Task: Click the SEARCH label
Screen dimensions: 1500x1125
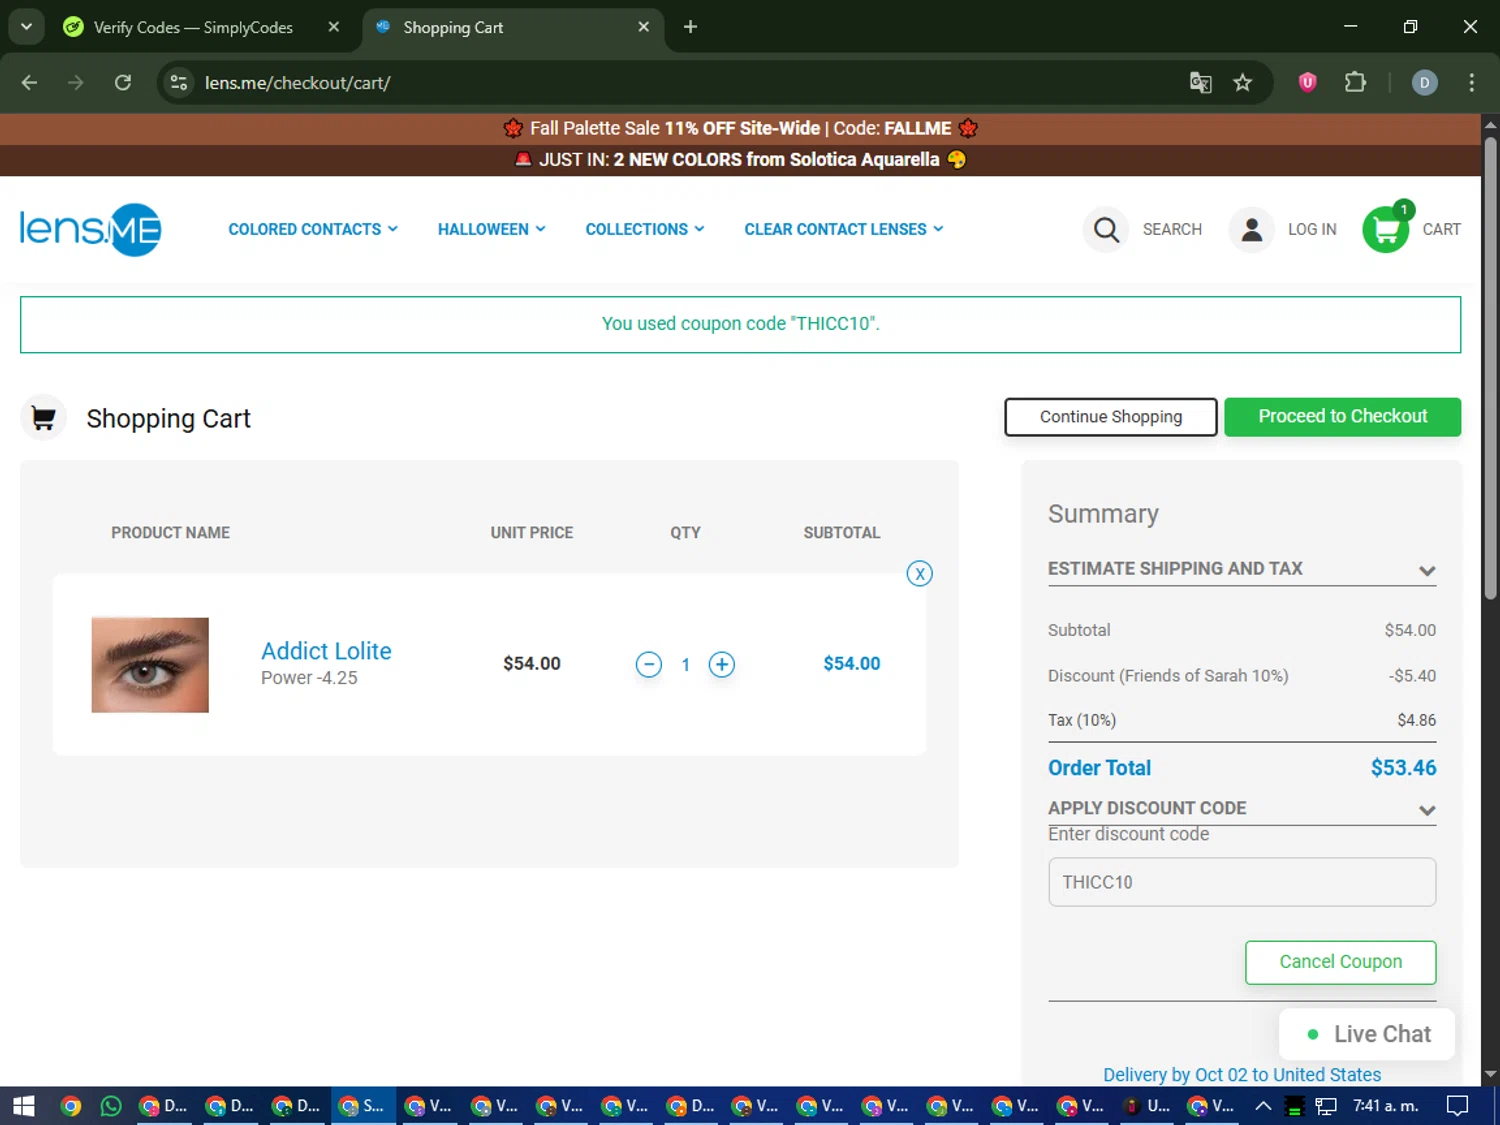Action: pyautogui.click(x=1172, y=229)
